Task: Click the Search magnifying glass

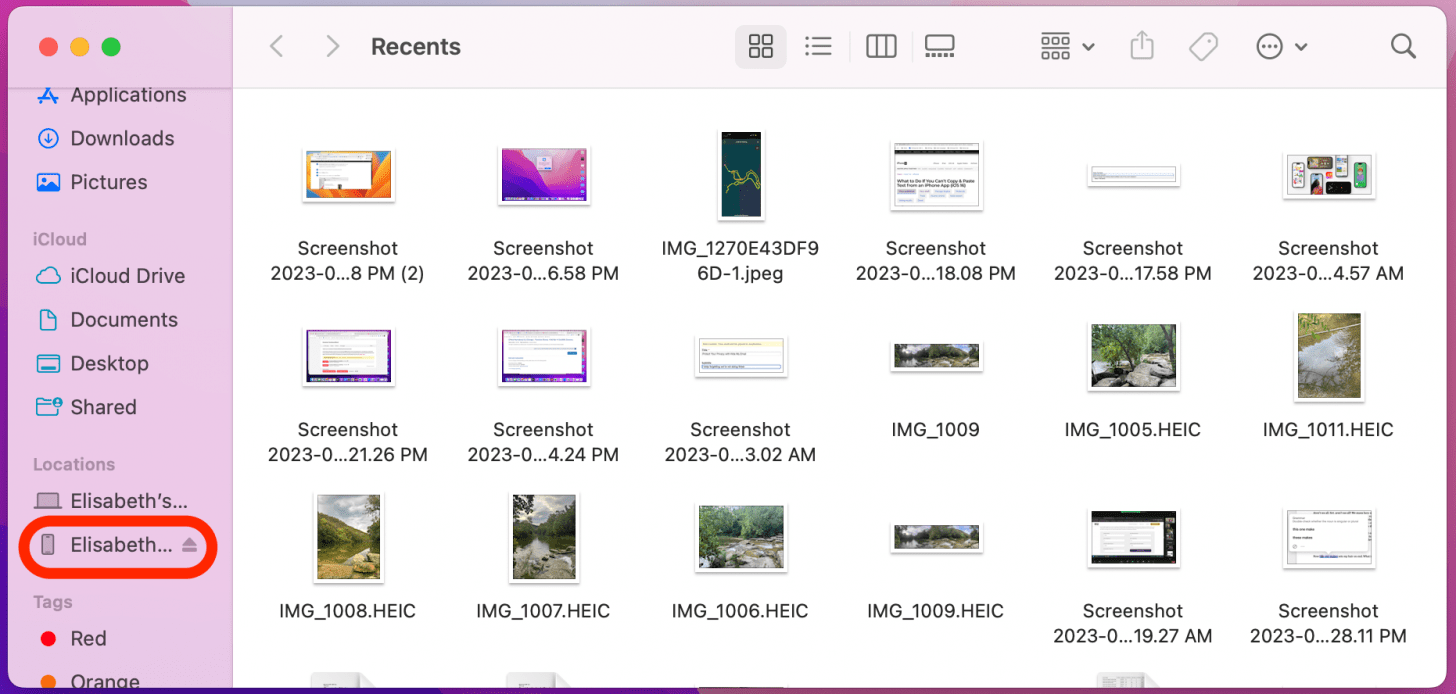Action: pyautogui.click(x=1403, y=46)
